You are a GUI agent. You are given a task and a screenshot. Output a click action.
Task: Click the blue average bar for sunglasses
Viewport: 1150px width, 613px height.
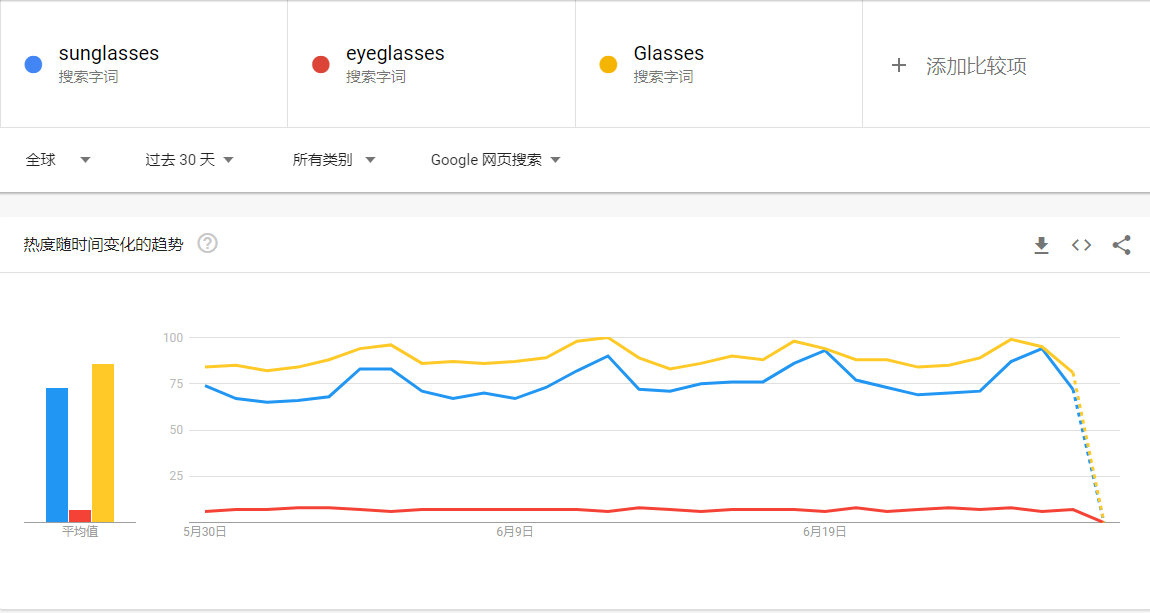tap(57, 455)
